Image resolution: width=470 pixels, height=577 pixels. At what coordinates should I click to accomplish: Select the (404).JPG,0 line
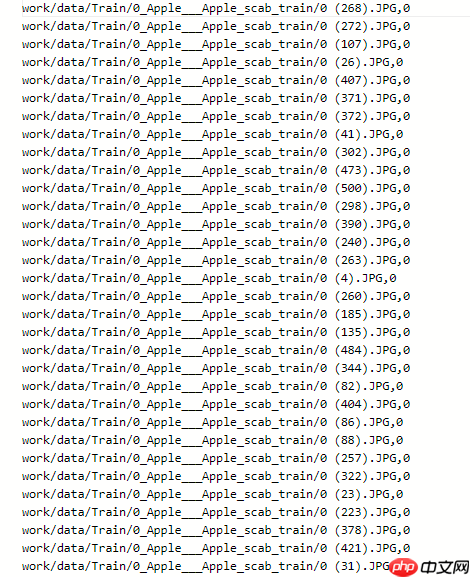216,404
